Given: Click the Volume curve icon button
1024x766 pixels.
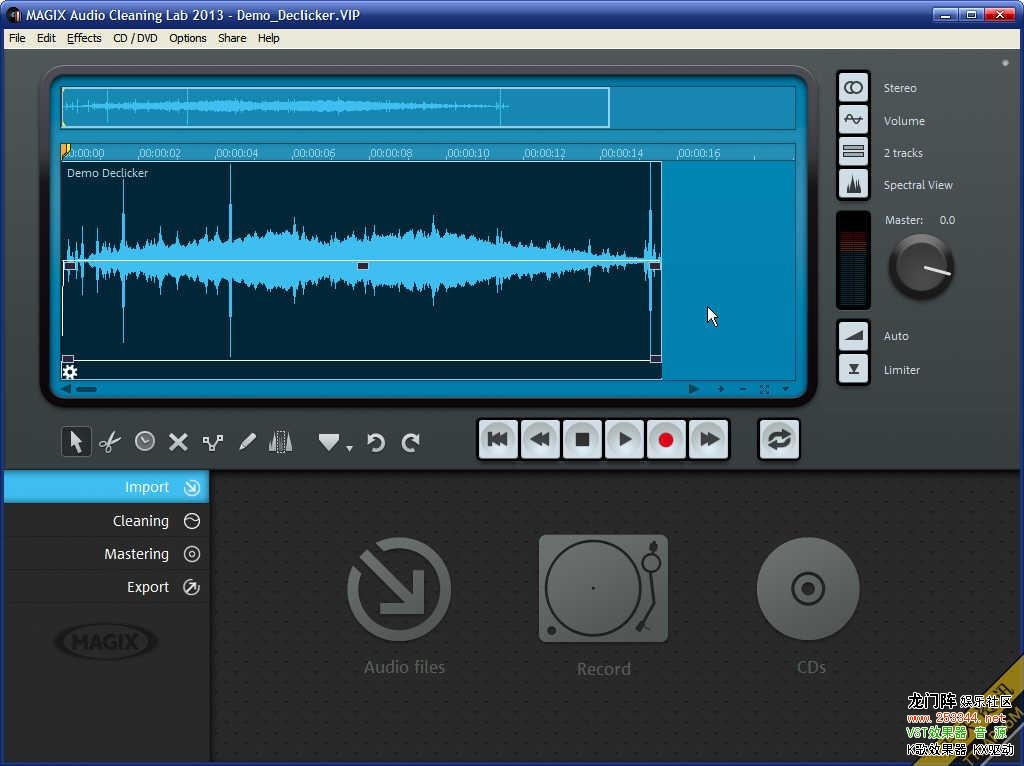Looking at the screenshot, I should [853, 120].
